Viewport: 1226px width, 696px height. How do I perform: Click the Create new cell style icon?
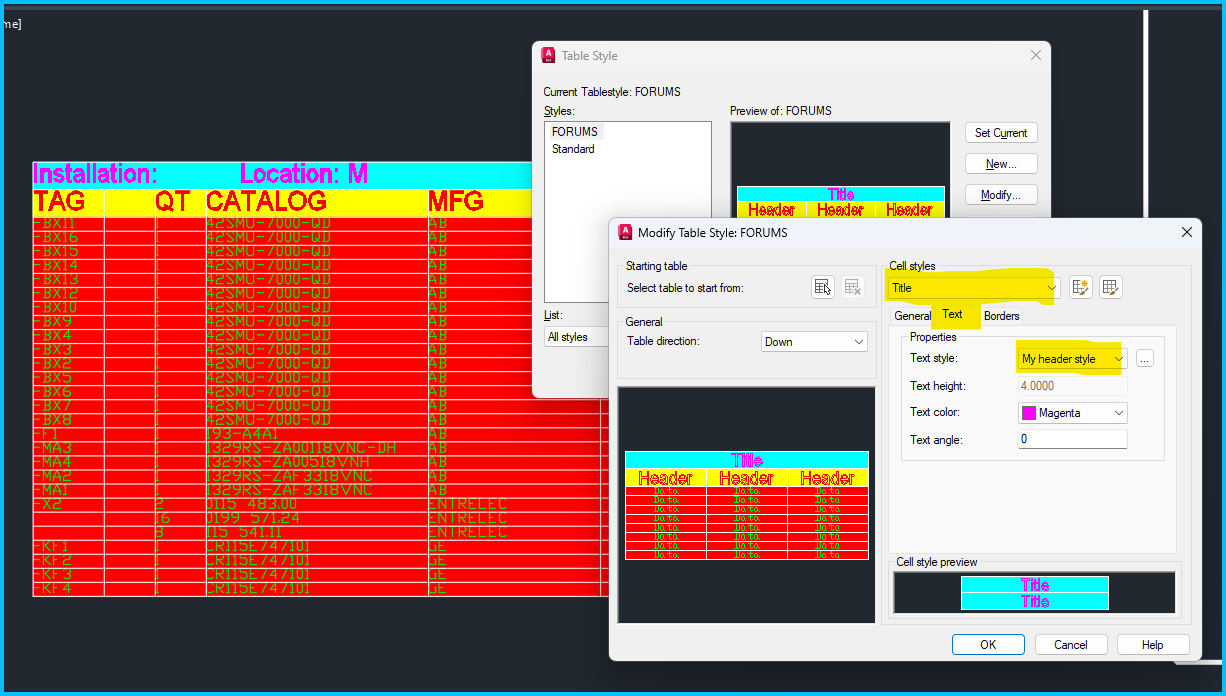pyautogui.click(x=1081, y=287)
